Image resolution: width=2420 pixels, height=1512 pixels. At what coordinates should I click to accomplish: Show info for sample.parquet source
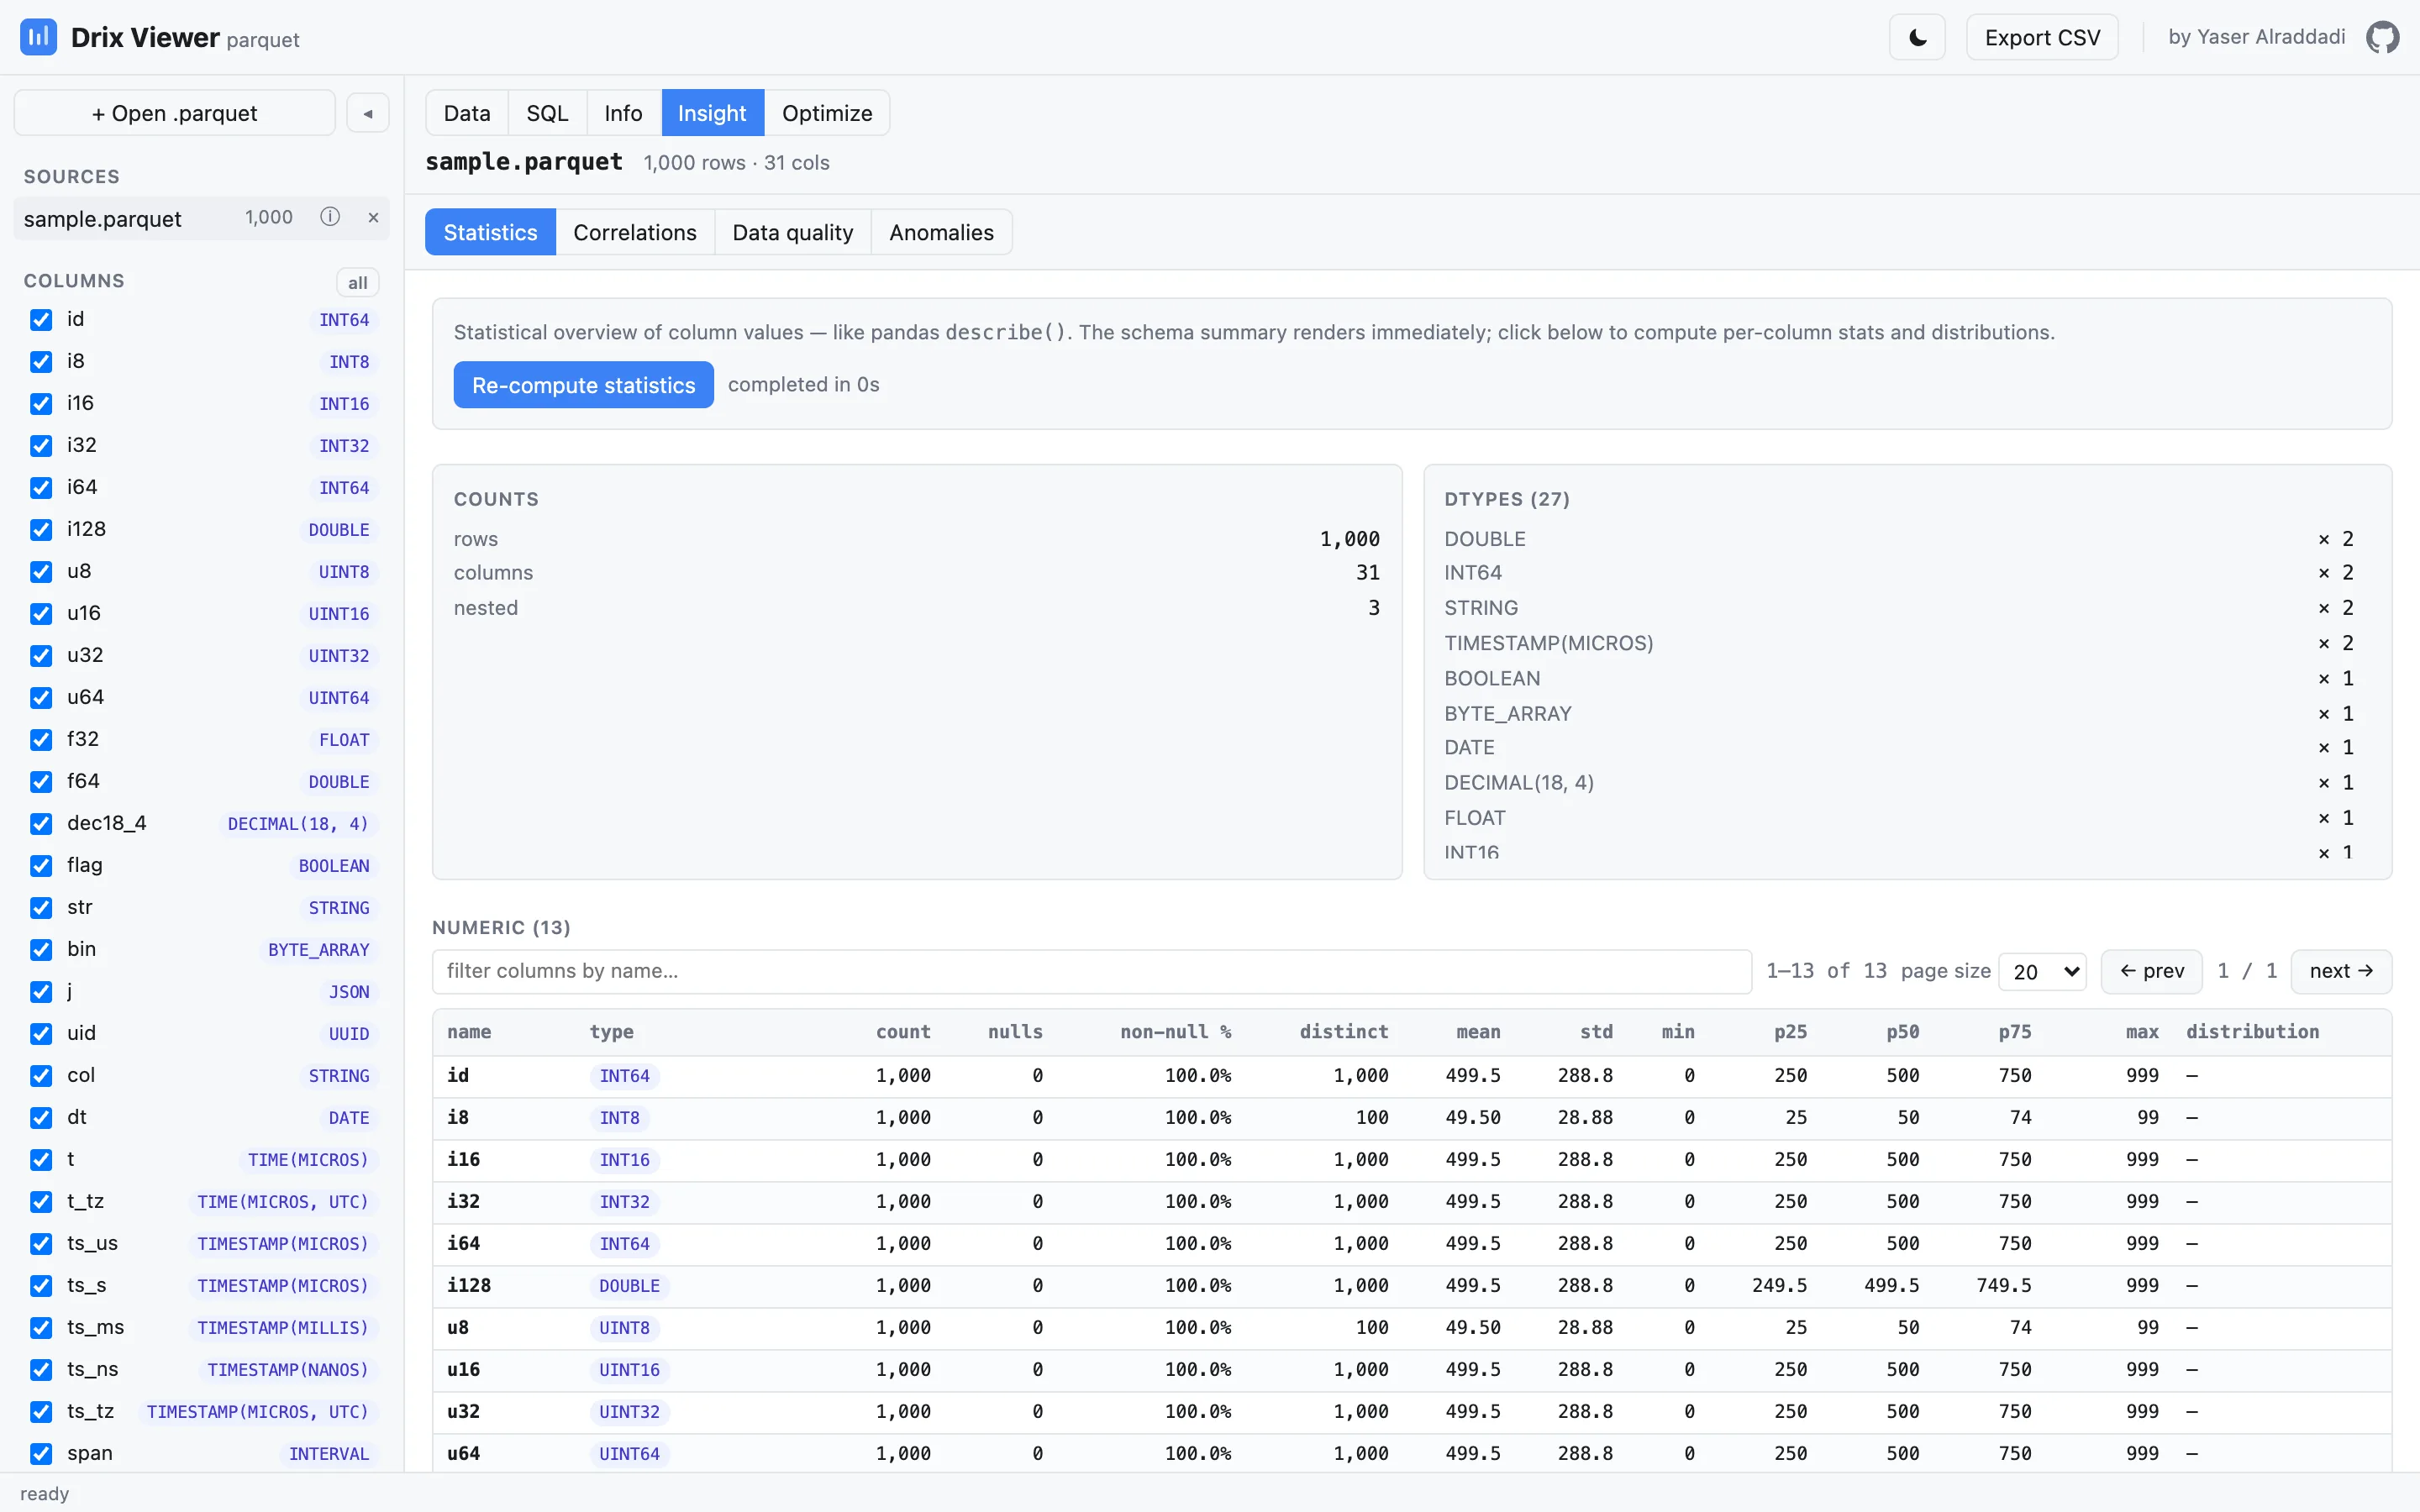[x=330, y=217]
